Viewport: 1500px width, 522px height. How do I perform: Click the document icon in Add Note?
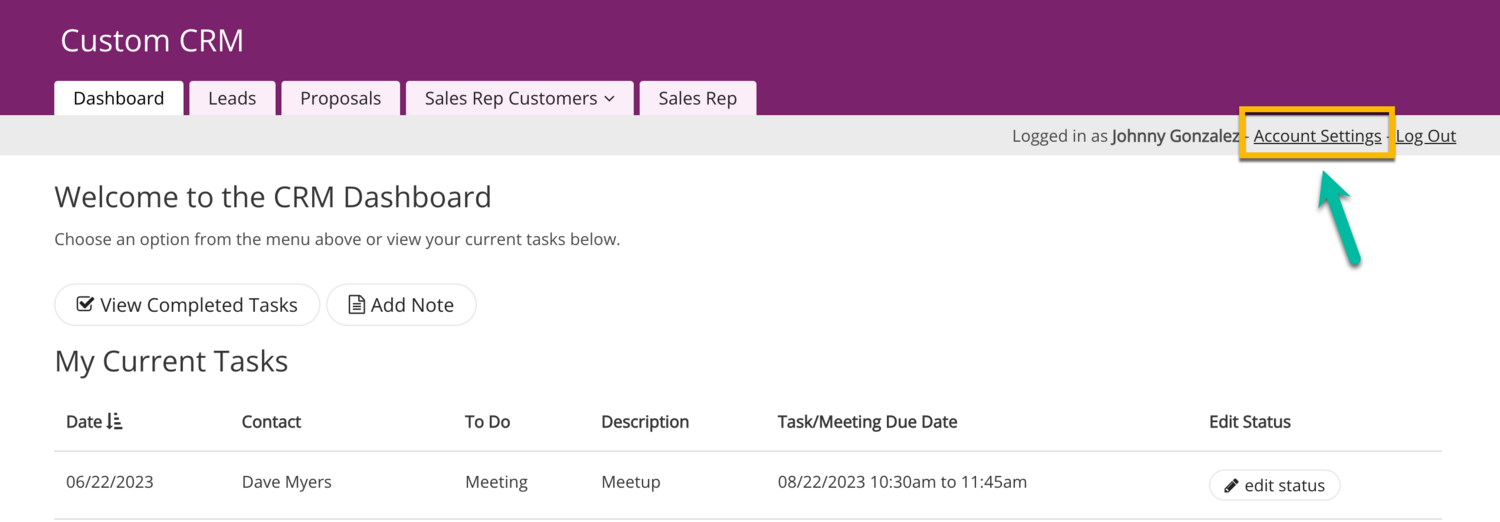[x=356, y=304]
